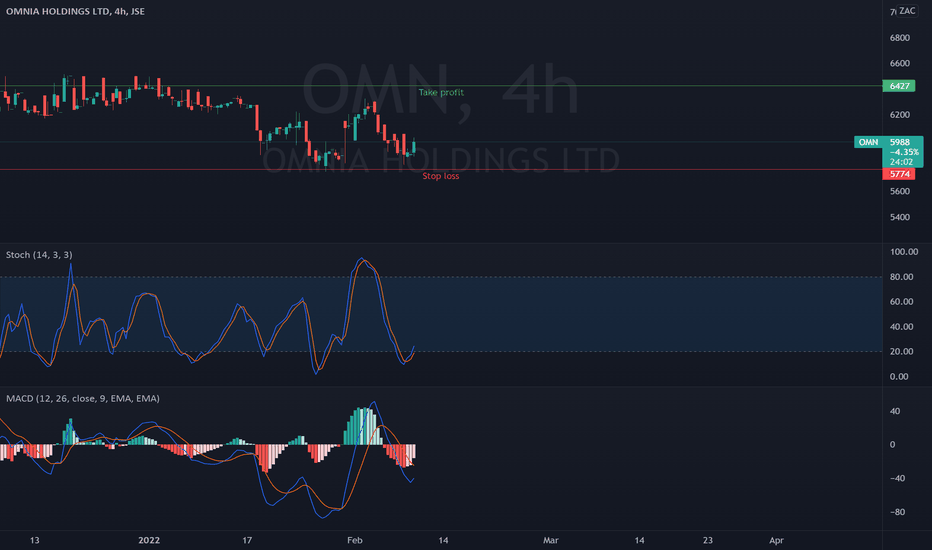Click the Stoch 60.00 axis value
Image resolution: width=932 pixels, height=550 pixels.
click(x=902, y=301)
